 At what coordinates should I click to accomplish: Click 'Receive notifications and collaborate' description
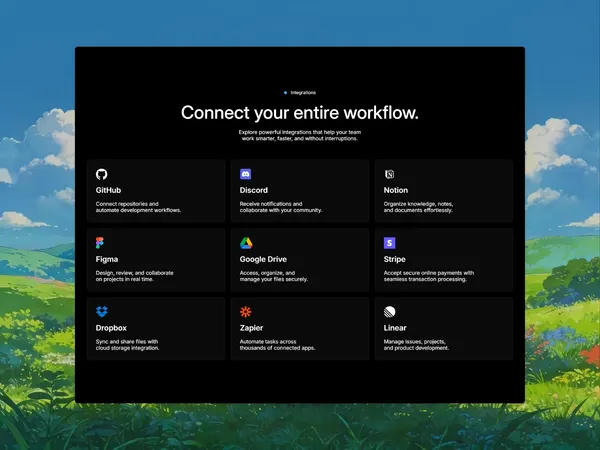pyautogui.click(x=281, y=207)
